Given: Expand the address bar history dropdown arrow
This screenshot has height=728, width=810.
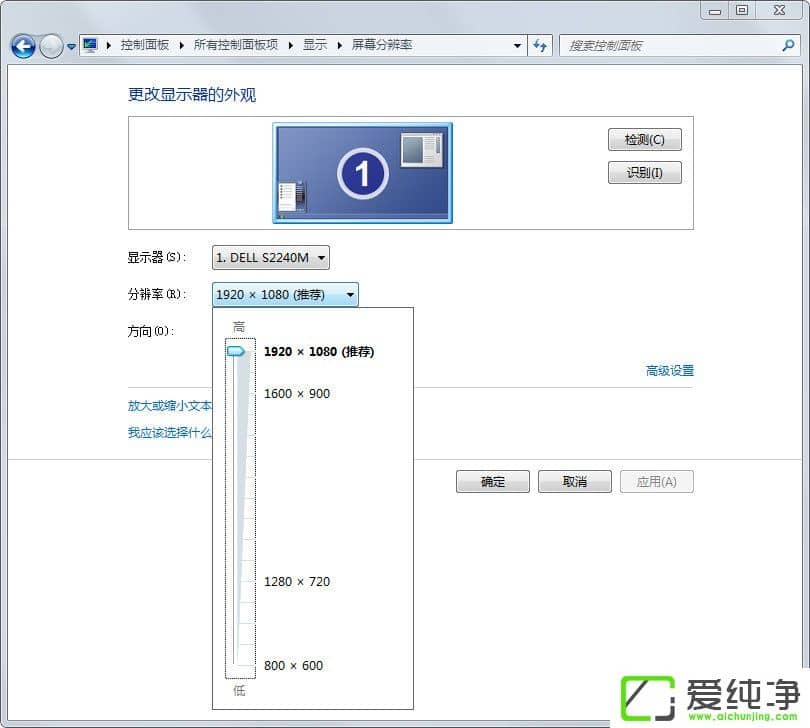Looking at the screenshot, I should [x=517, y=45].
